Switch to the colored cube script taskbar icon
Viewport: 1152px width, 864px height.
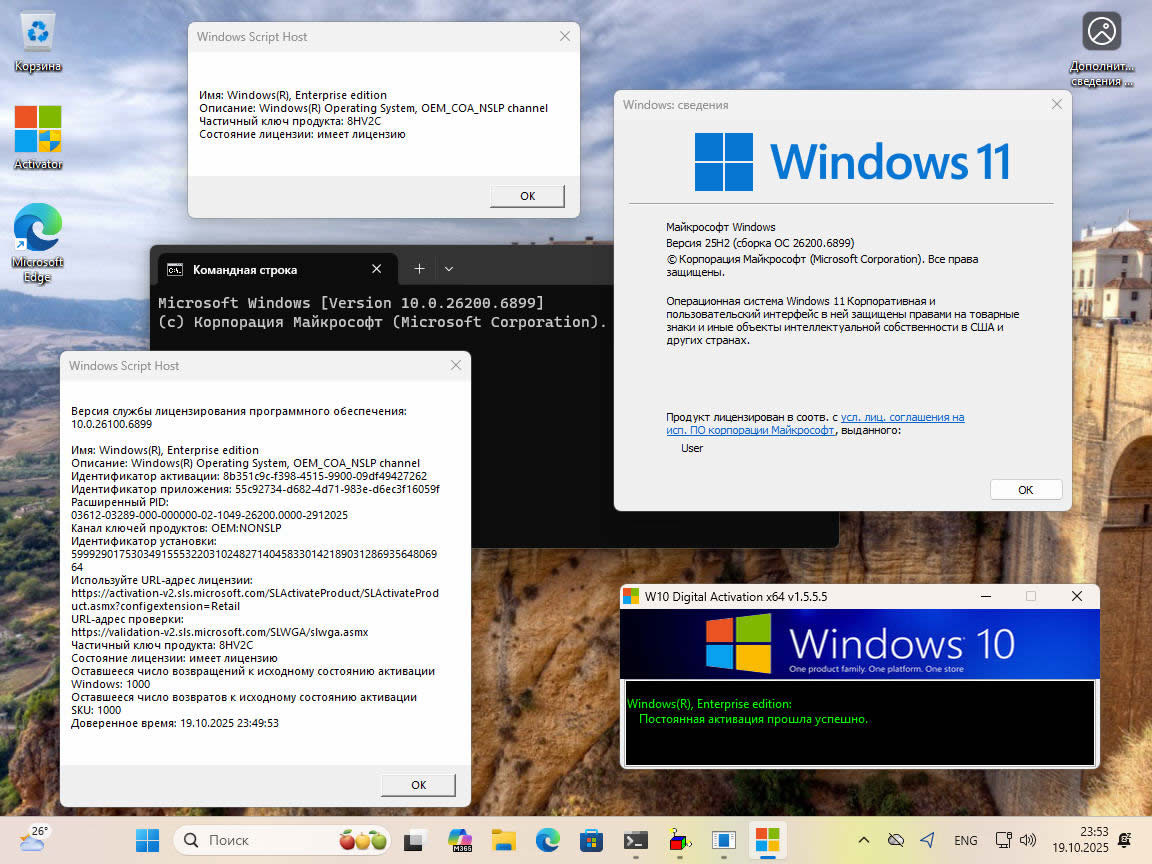tap(680, 840)
